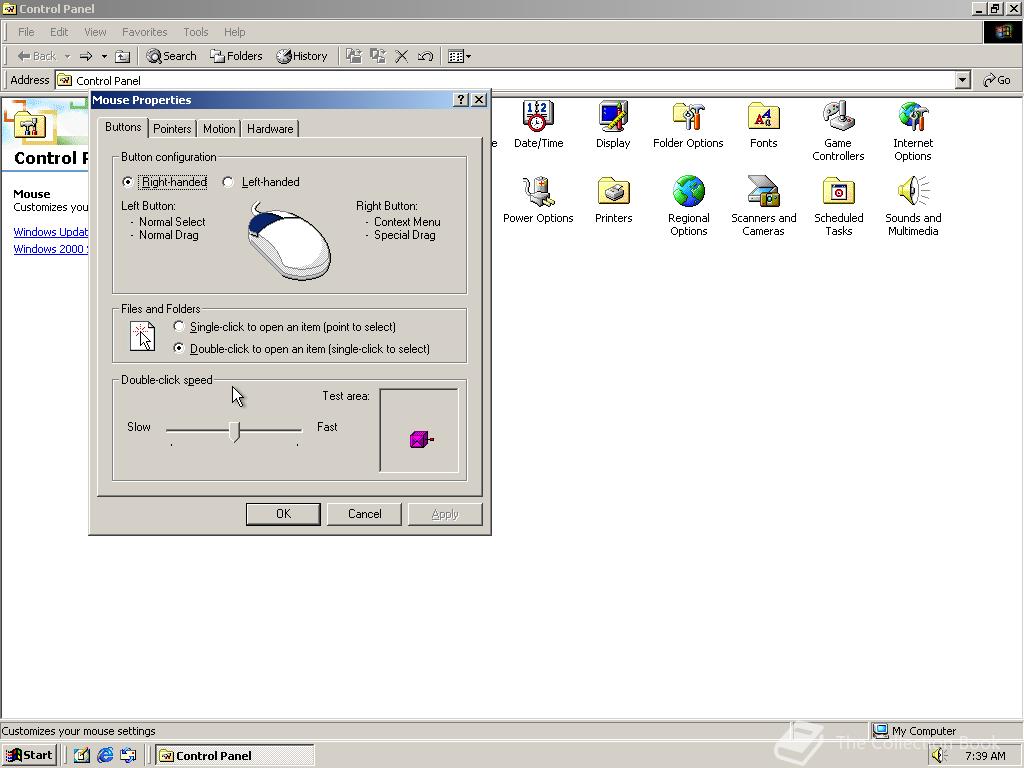Select the Right-handed radio button
Screen dimensions: 1024x768
click(128, 182)
